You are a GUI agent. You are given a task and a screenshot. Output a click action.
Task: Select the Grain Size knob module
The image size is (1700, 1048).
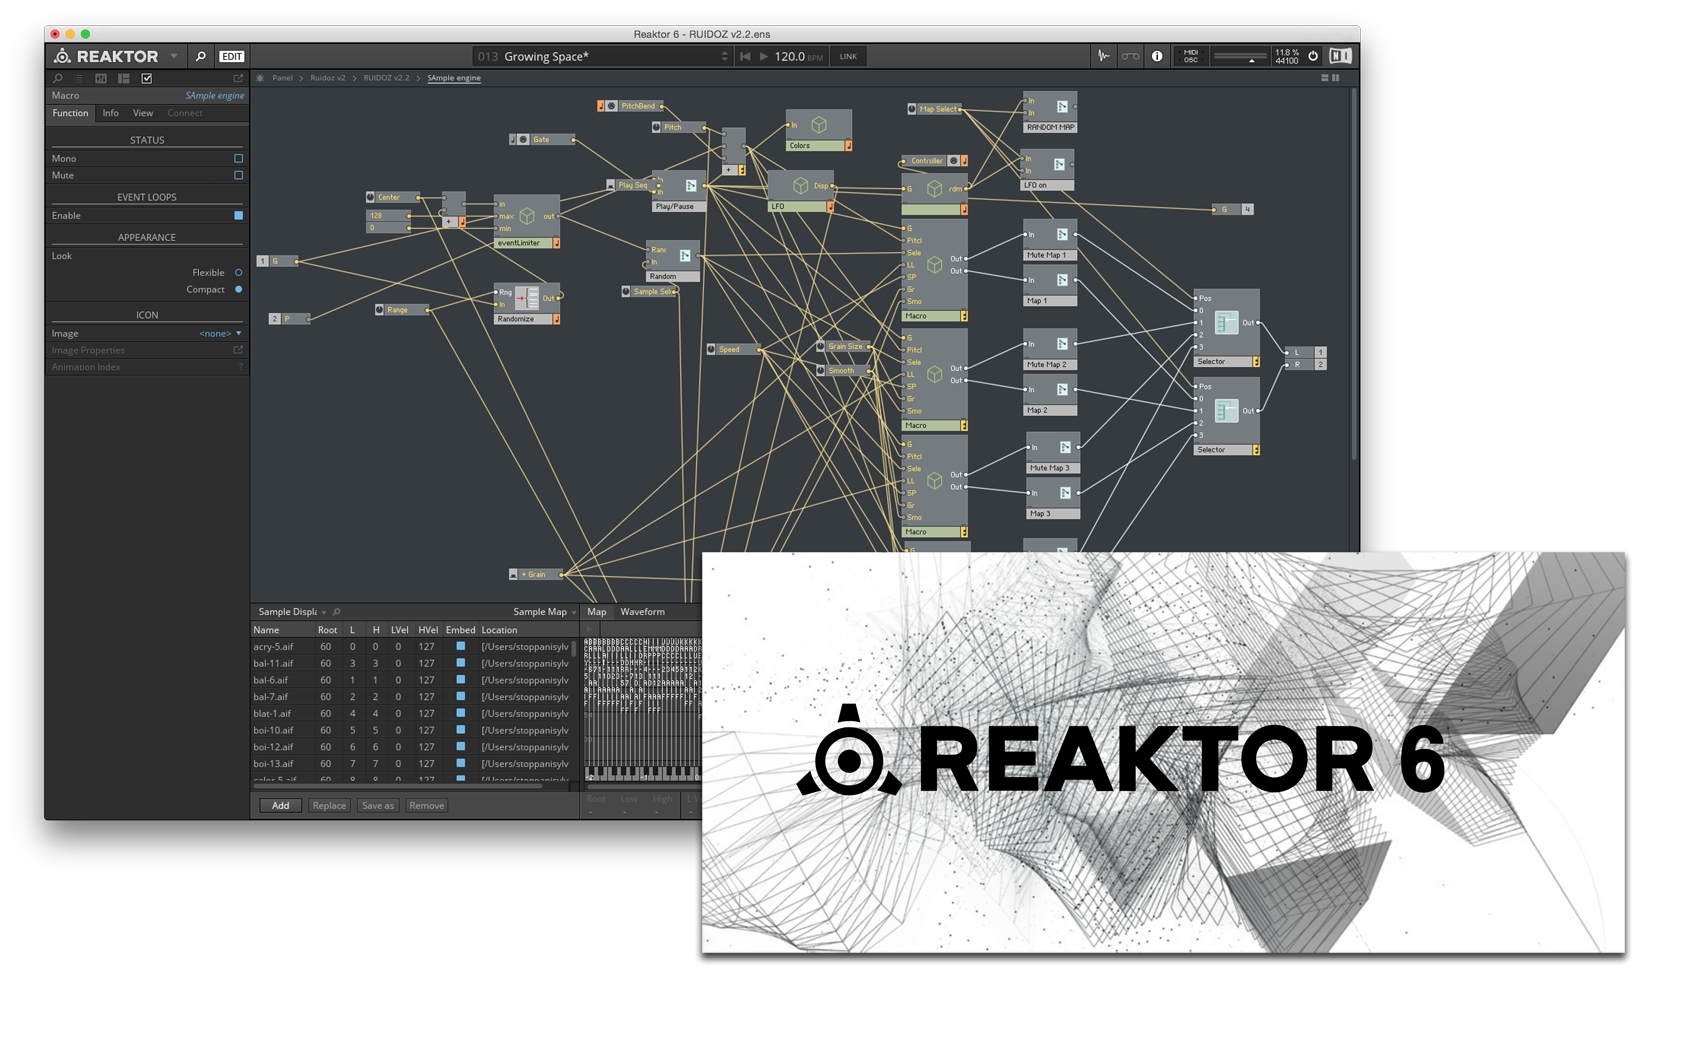[845, 347]
